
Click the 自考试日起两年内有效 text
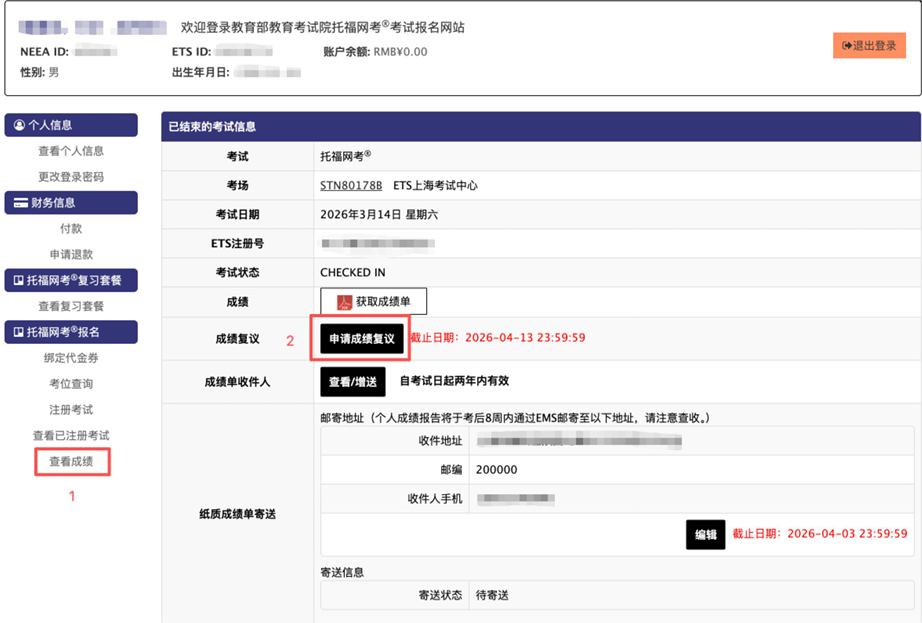point(455,381)
